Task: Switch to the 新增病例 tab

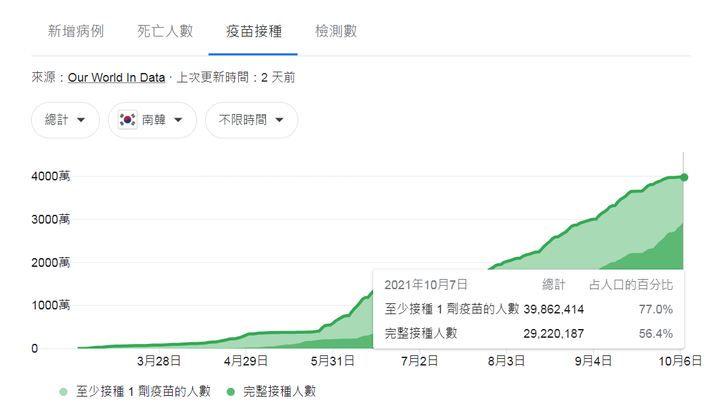Action: pyautogui.click(x=76, y=31)
